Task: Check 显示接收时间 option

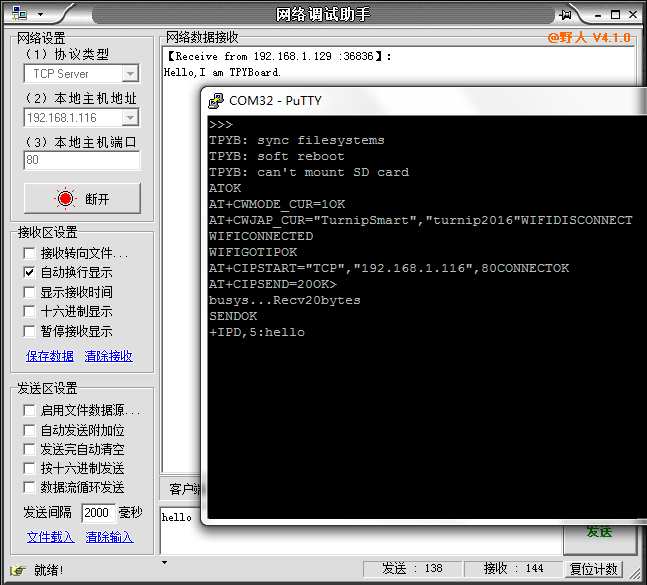Action: (x=30, y=292)
